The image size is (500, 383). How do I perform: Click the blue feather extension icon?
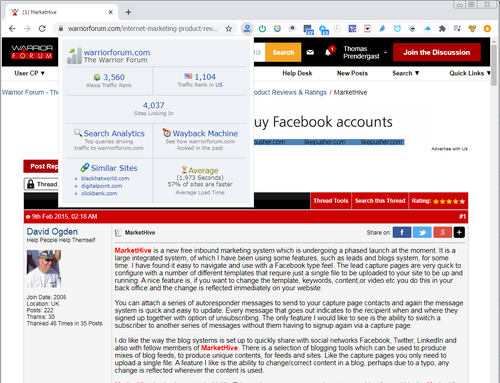pyautogui.click(x=382, y=29)
